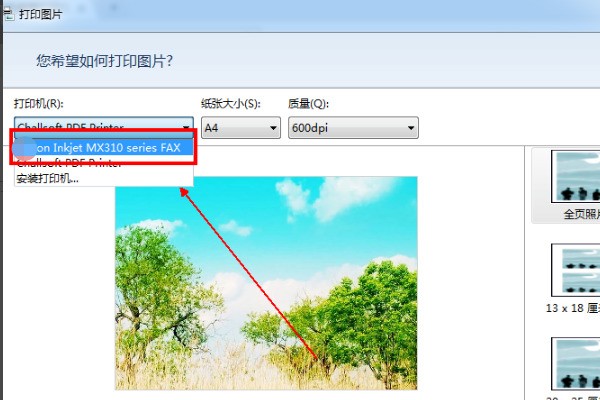Select the 全页照片 layout thumbnail
Image resolution: width=600 pixels, height=400 pixels.
pos(576,176)
